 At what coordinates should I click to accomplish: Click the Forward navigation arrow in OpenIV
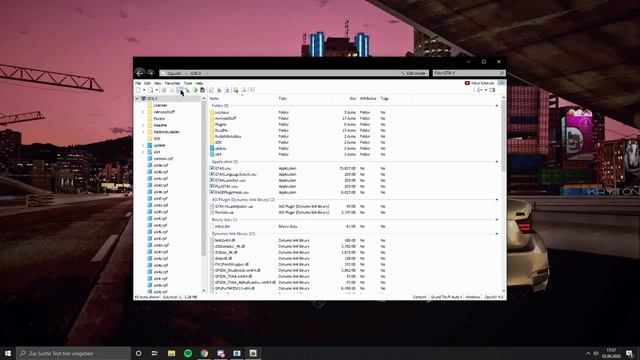tap(151, 73)
